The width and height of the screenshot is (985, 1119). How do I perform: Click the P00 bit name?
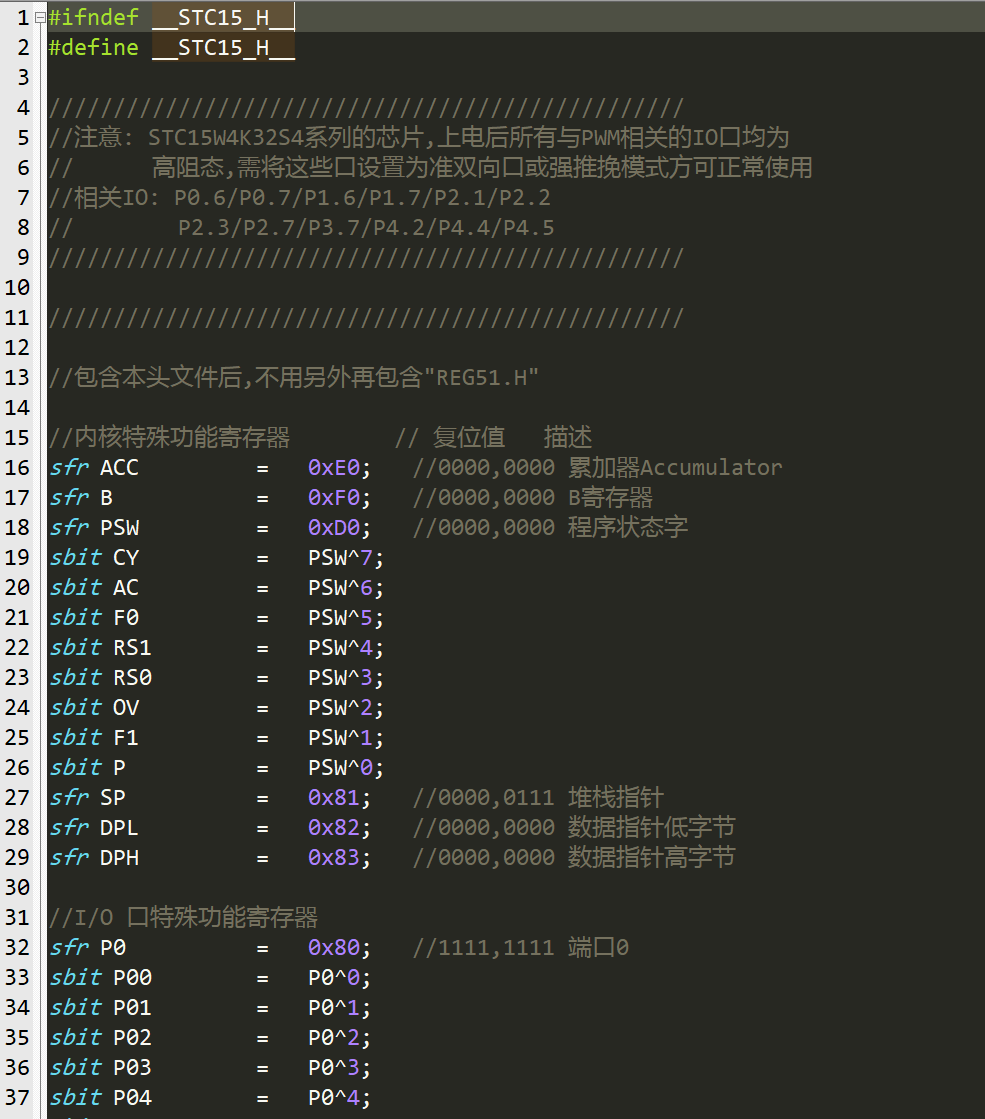click(x=132, y=977)
